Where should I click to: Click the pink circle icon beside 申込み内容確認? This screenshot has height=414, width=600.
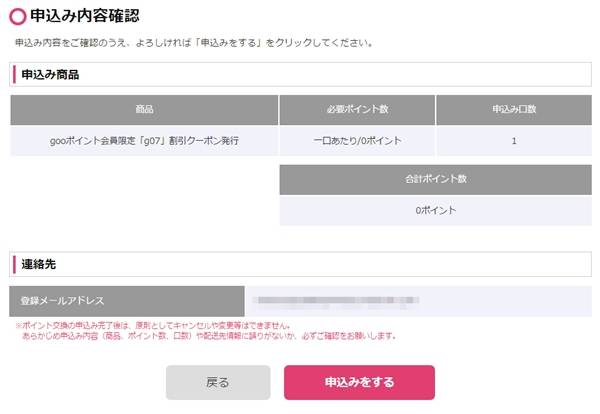(x=18, y=16)
